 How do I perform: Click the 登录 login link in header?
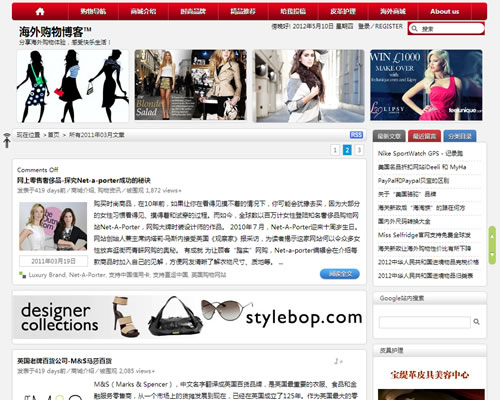pyautogui.click(x=364, y=26)
